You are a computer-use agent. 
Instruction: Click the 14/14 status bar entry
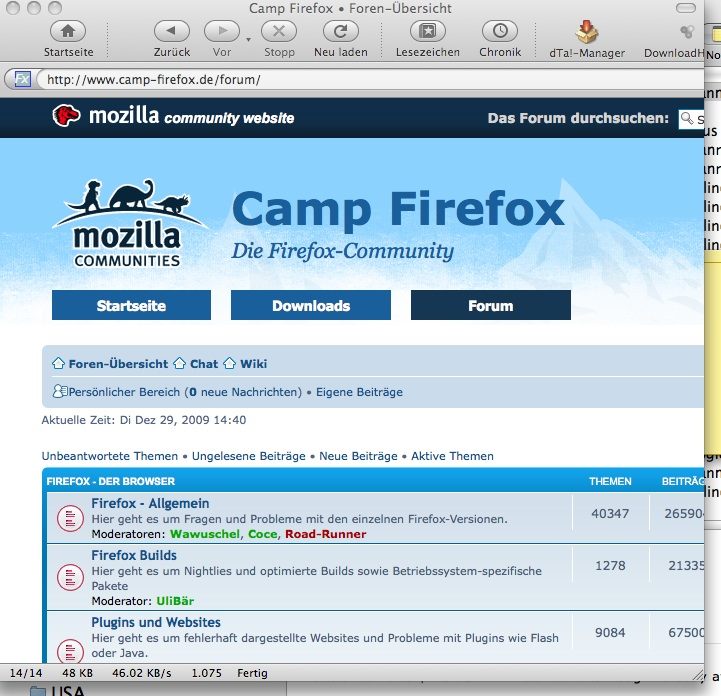tap(26, 673)
